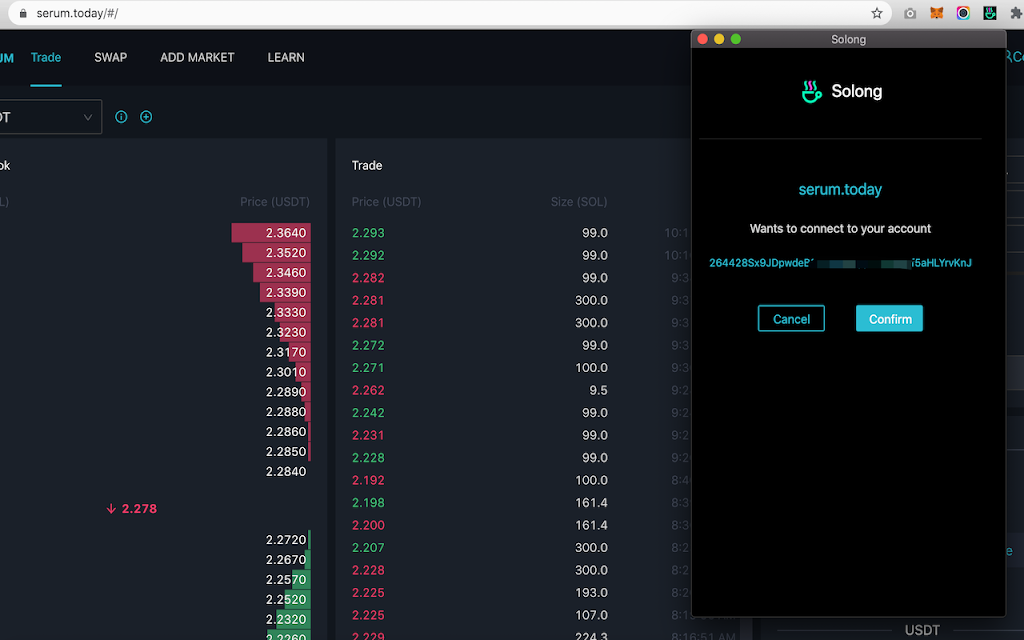
Task: Open the MetaMask fox extension icon
Action: (936, 13)
